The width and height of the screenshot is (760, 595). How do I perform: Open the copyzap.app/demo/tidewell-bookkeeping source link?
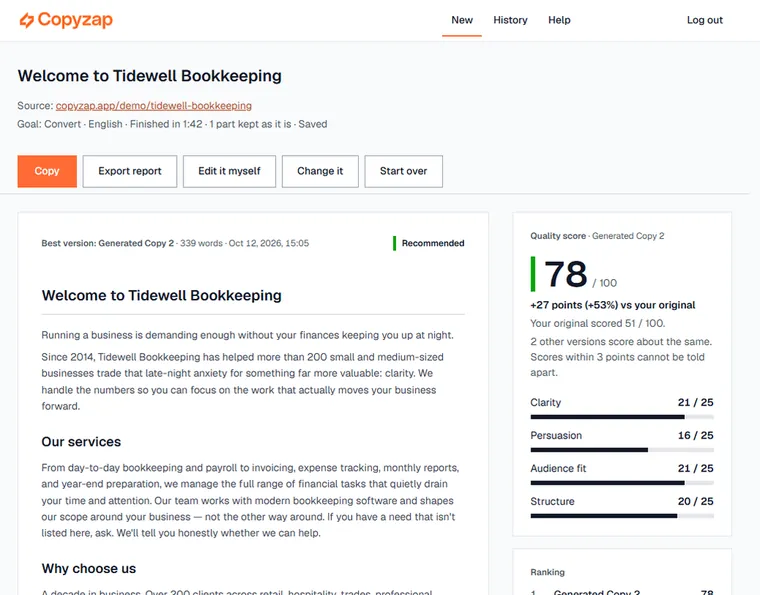pyautogui.click(x=154, y=106)
